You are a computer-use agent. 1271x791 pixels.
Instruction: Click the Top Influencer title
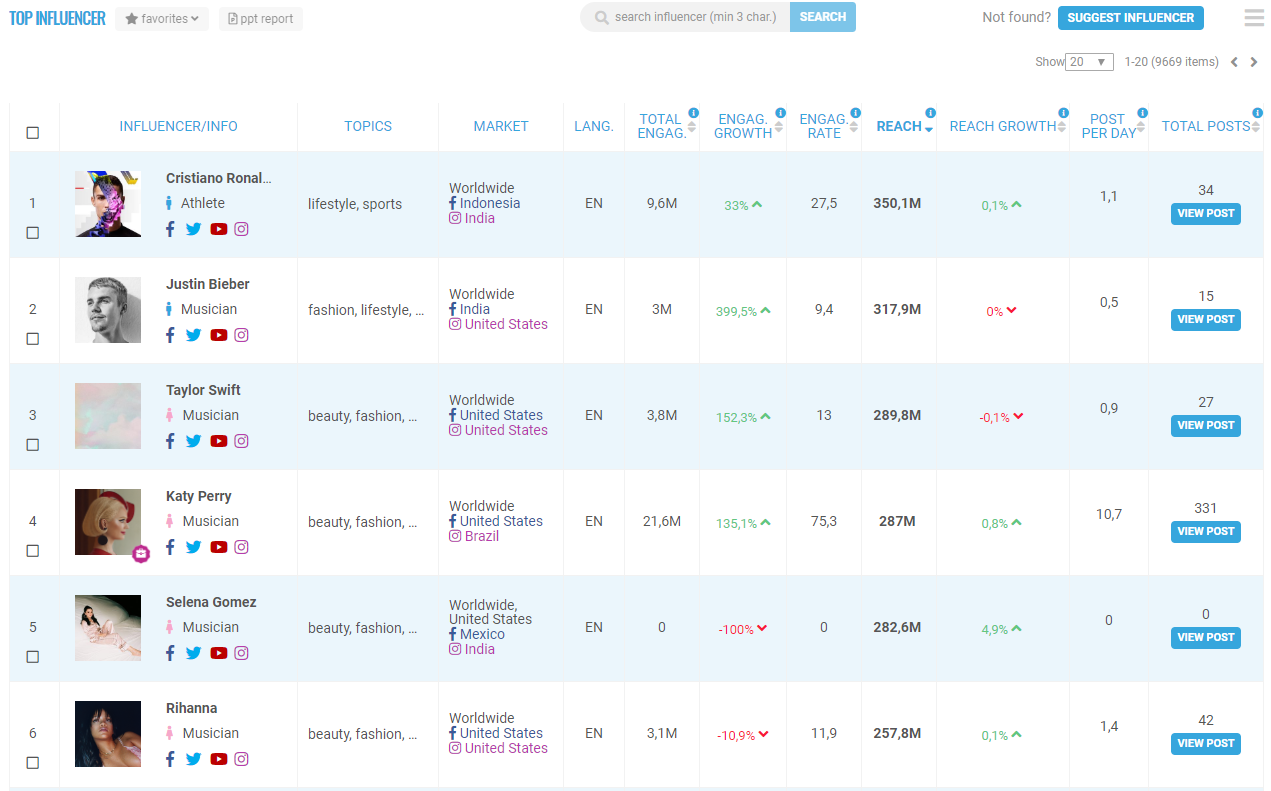click(x=57, y=18)
